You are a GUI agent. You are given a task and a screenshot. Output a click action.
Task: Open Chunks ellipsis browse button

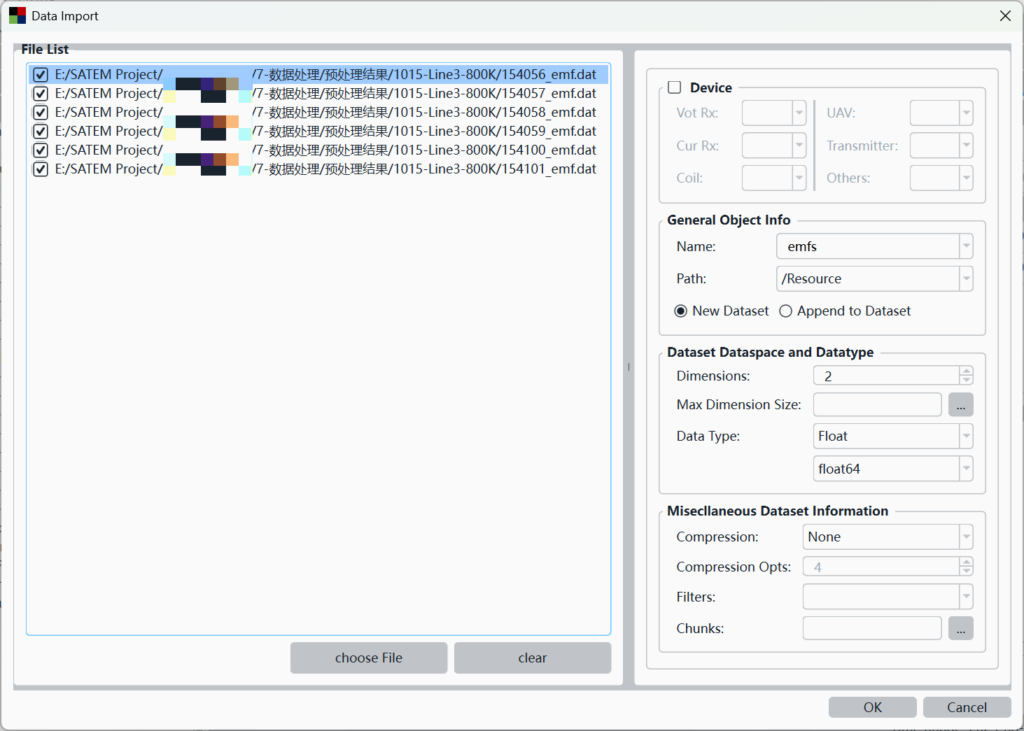[x=960, y=628]
